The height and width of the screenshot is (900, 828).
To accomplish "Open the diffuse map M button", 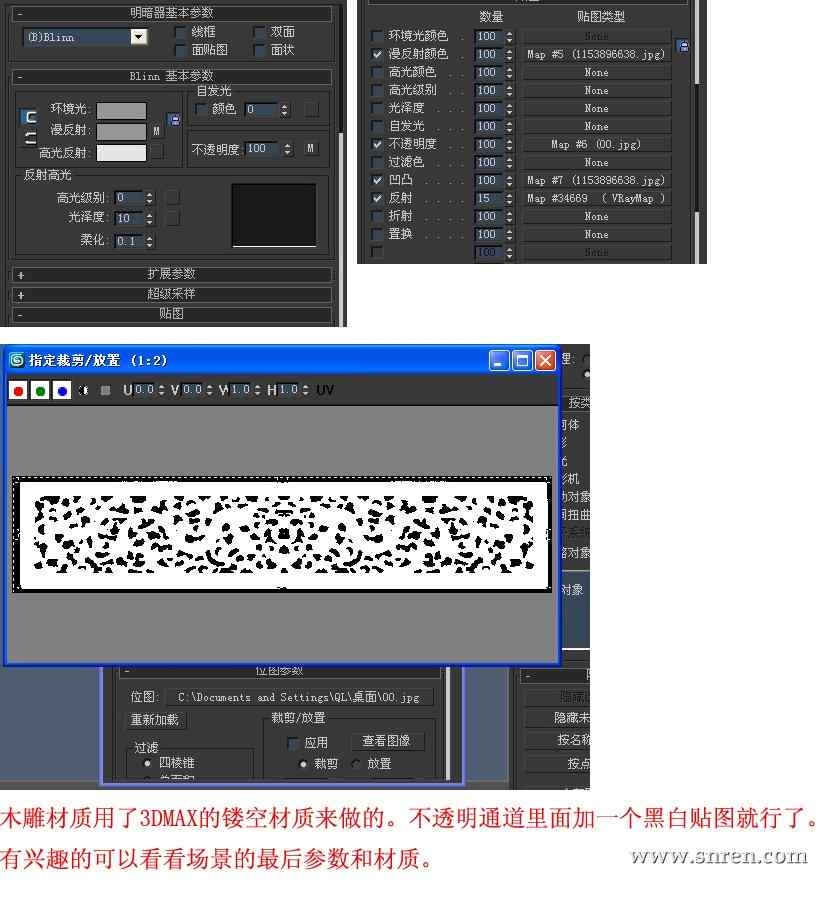I will coord(157,131).
